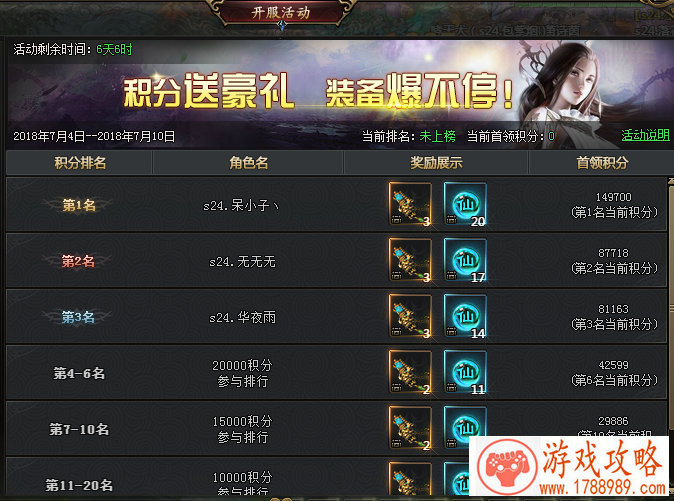Image resolution: width=674 pixels, height=501 pixels.
Task: Click the 仙 token icon showing 17
Action: coord(465,260)
